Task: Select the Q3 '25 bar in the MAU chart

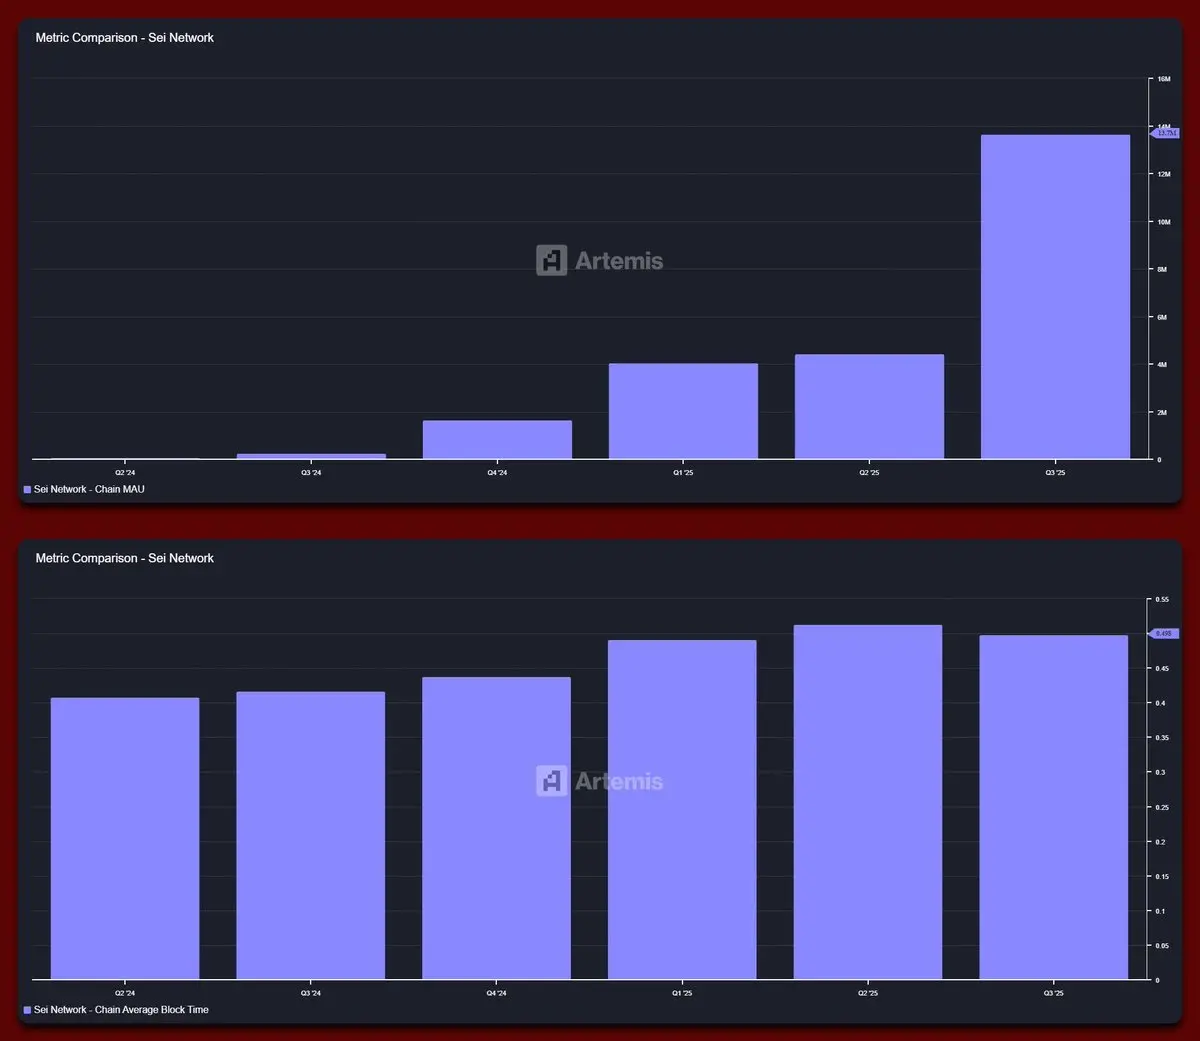Action: pos(1055,297)
